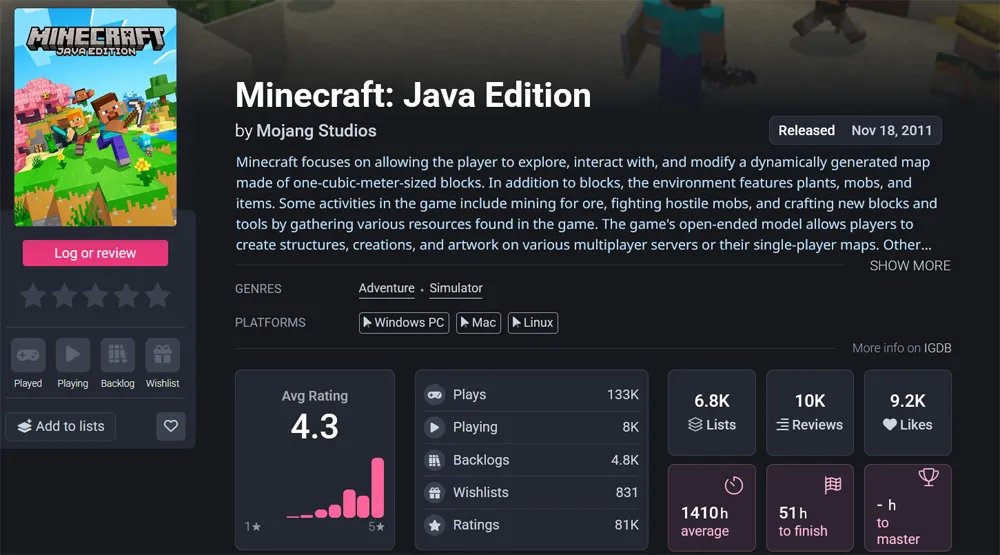
Task: Click the Wishlists 831 row
Action: coord(532,492)
